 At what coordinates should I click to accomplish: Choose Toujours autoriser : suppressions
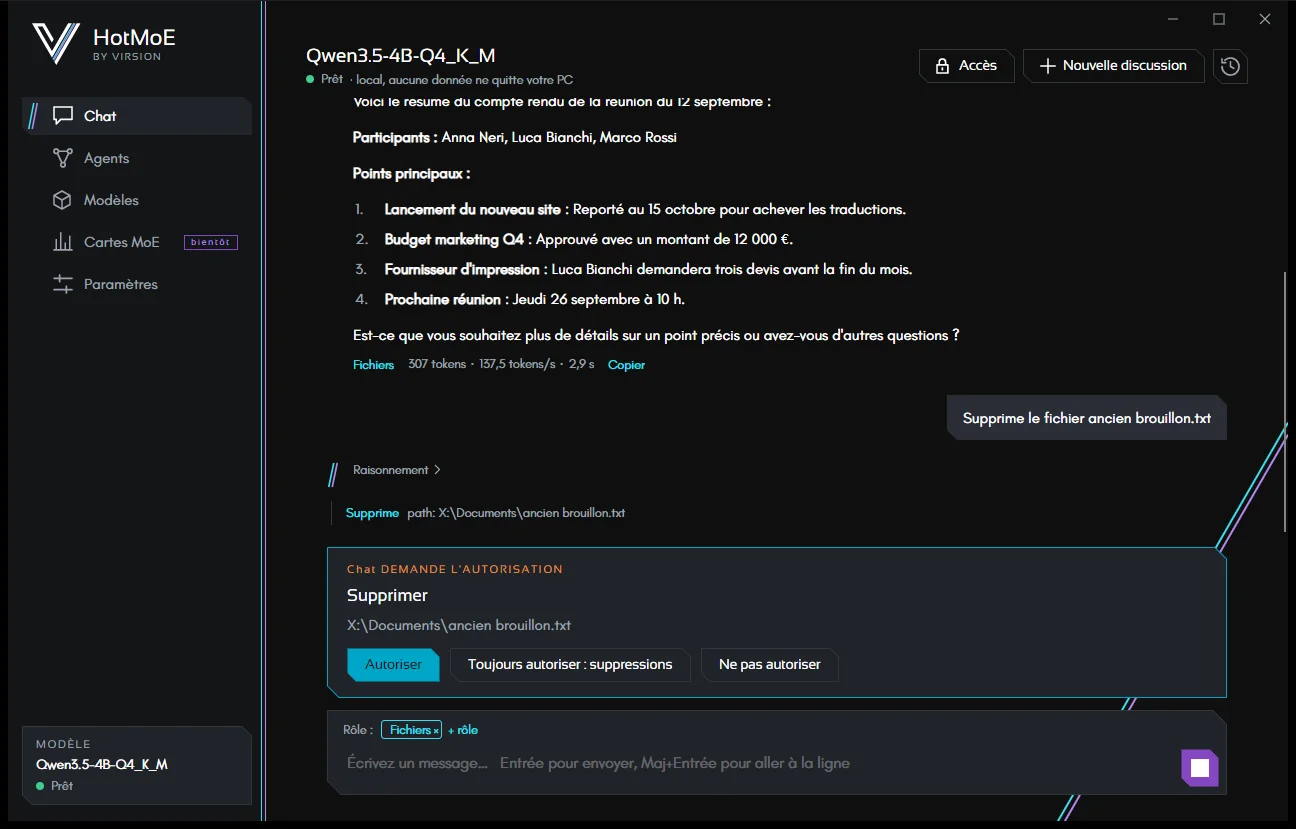570,665
